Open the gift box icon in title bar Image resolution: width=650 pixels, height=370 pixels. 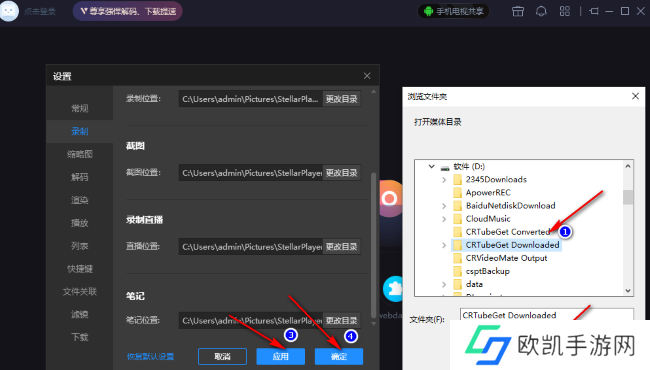pos(518,11)
